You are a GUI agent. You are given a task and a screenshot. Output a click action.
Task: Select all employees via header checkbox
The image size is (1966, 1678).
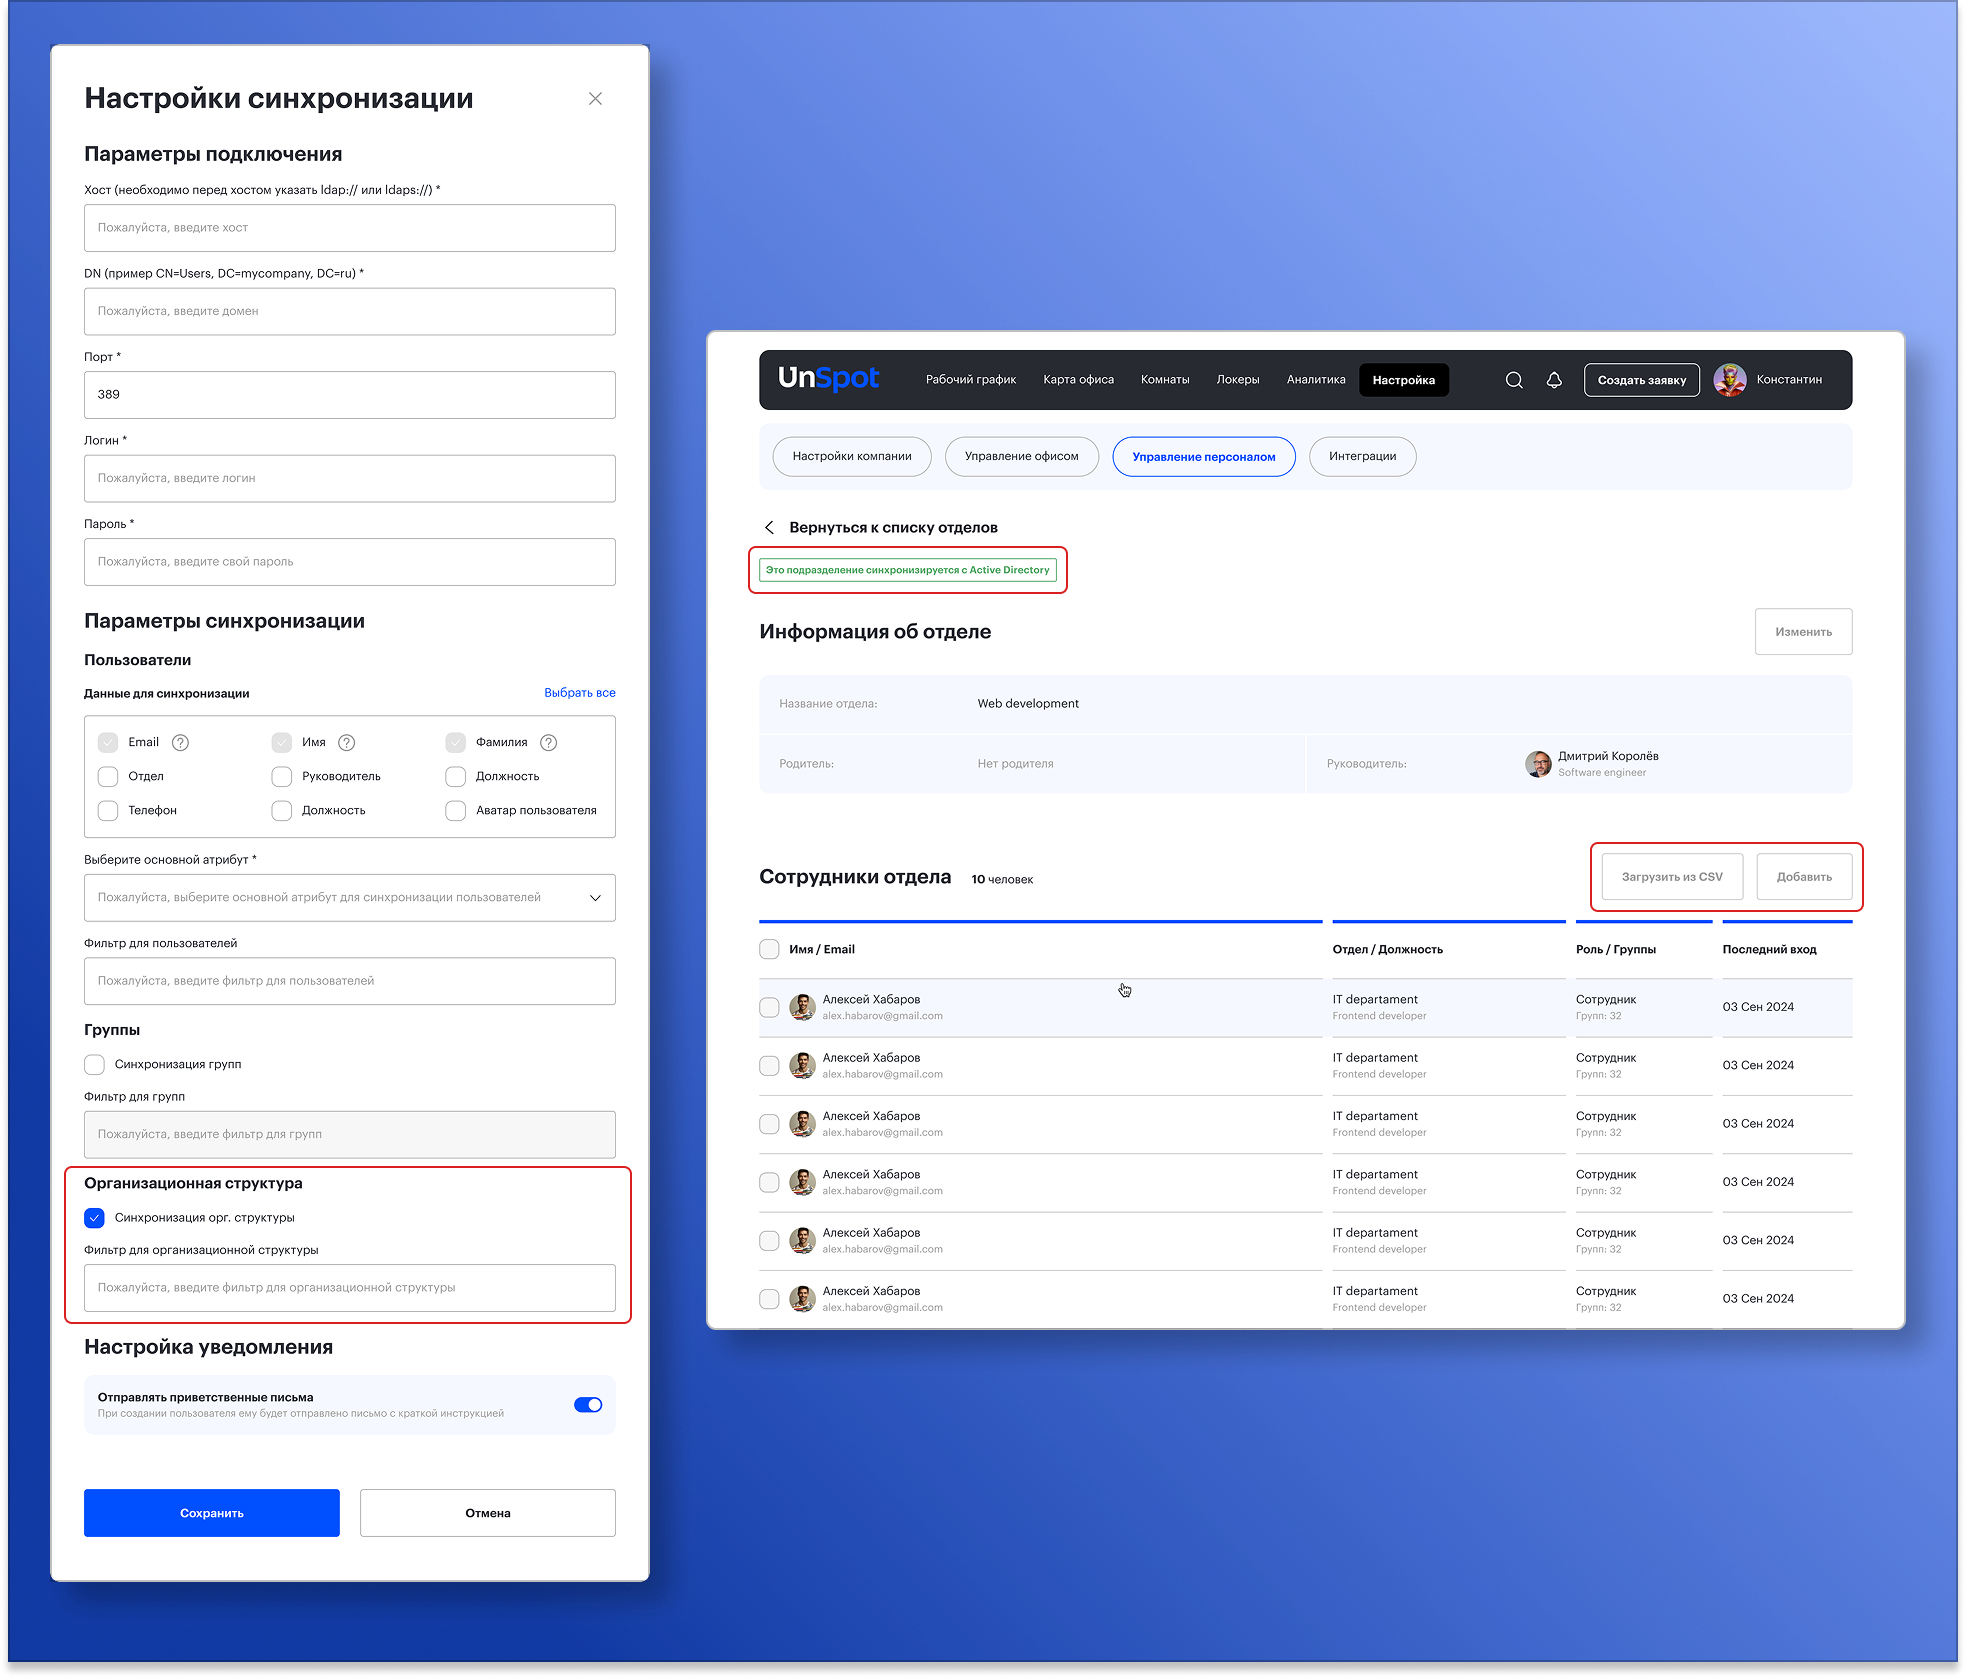click(769, 949)
